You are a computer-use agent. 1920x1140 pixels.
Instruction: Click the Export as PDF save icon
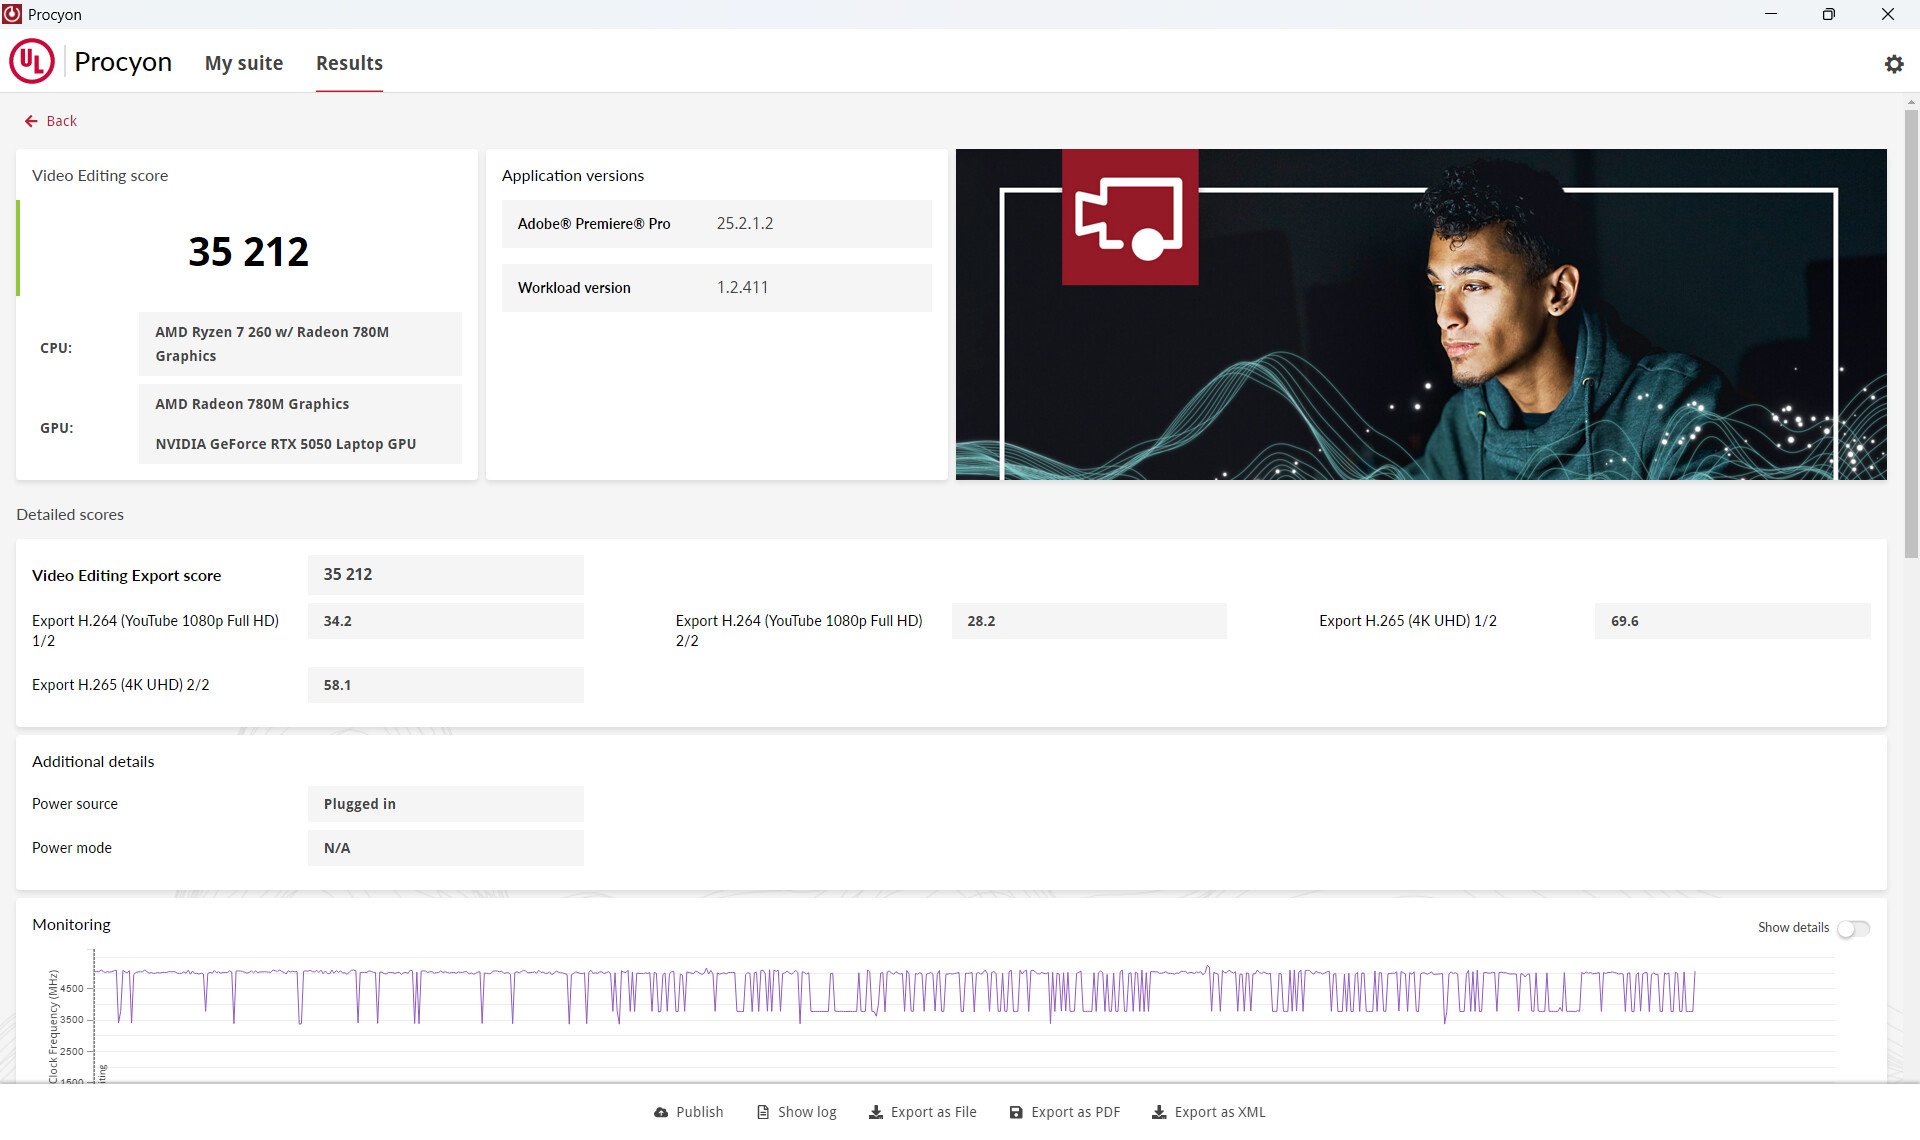point(1016,1112)
